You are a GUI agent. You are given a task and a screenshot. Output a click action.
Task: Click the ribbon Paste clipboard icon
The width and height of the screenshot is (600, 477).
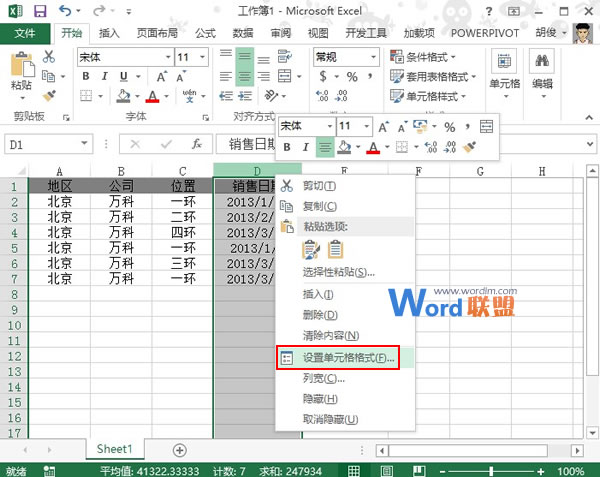pos(22,64)
